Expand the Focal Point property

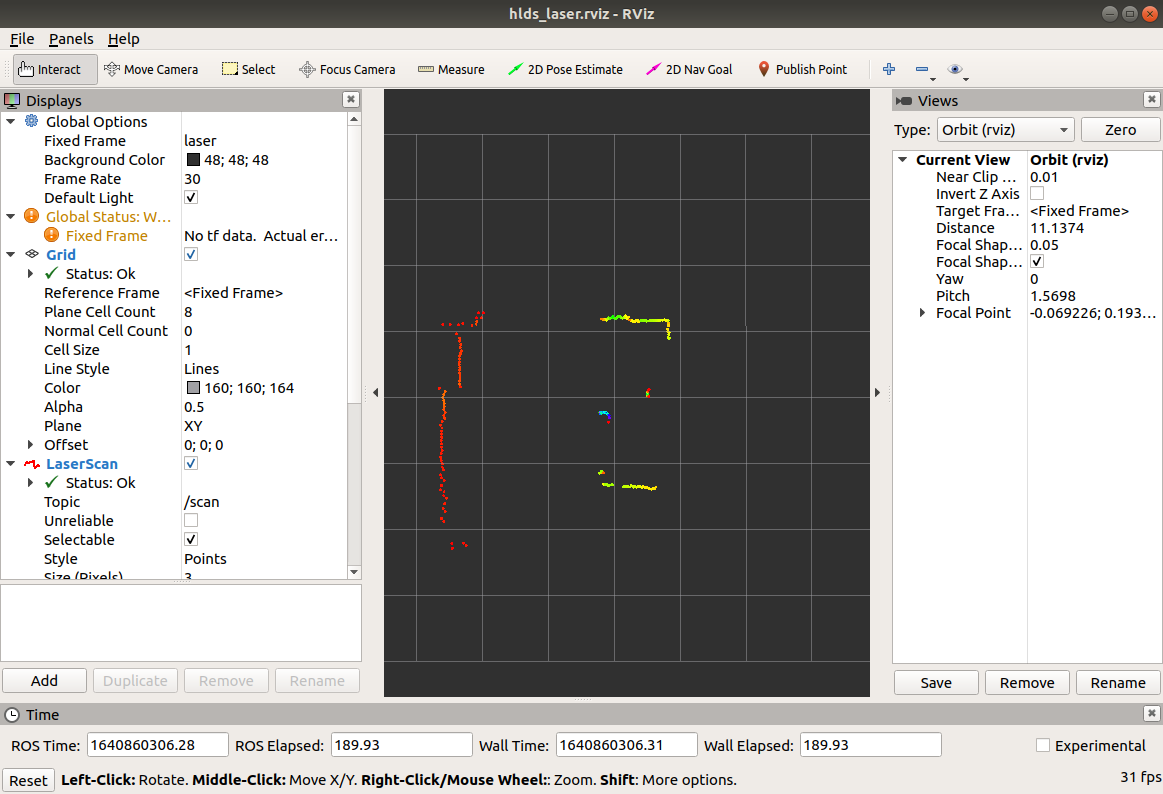click(922, 313)
